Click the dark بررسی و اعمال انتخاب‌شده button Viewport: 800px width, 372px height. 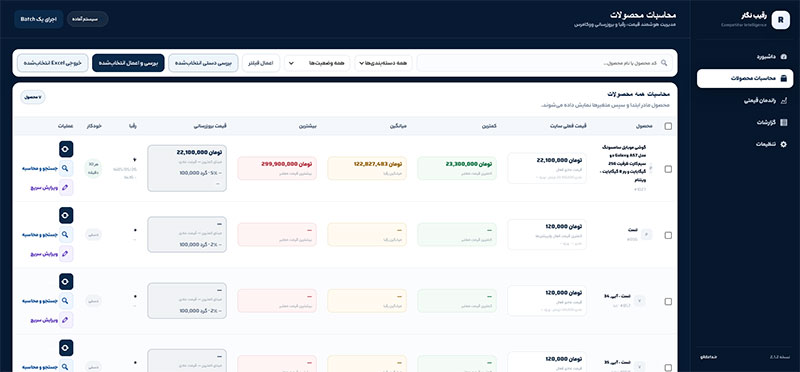(128, 63)
